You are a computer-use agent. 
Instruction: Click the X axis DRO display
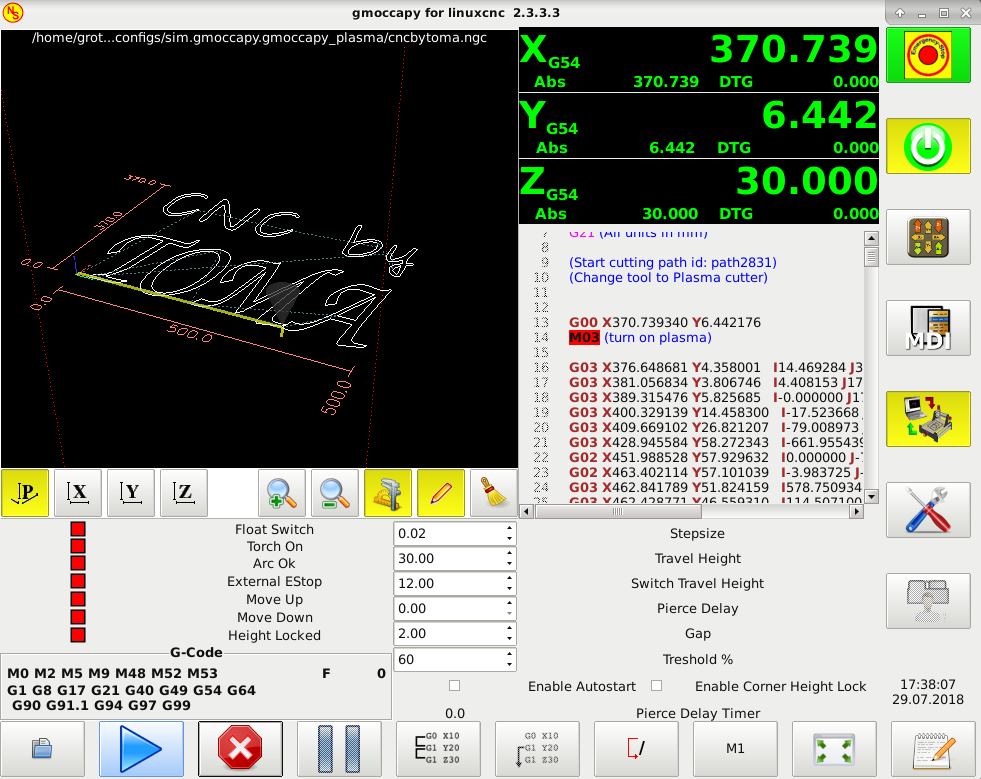(699, 60)
